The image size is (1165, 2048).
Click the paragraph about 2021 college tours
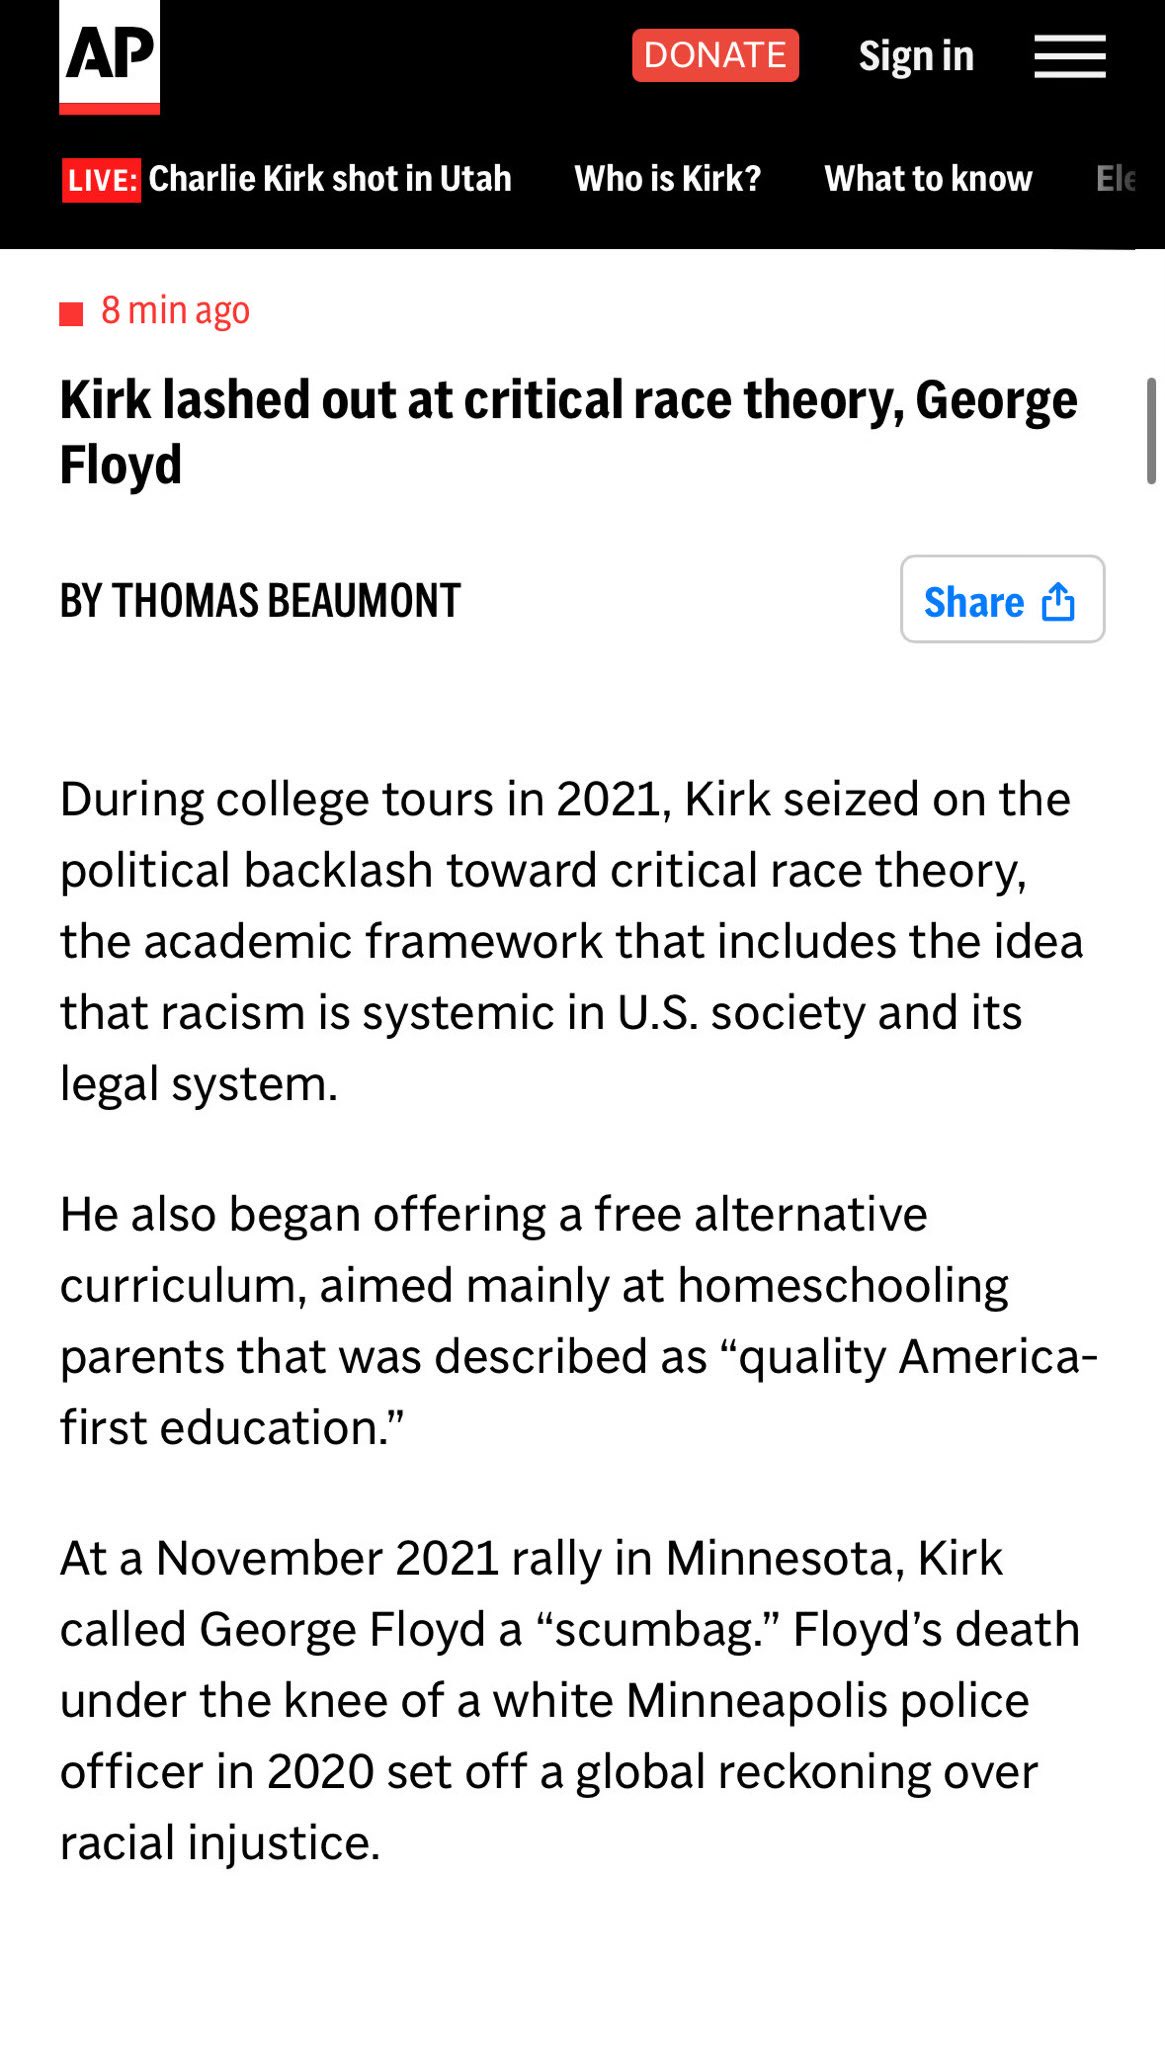(x=572, y=941)
